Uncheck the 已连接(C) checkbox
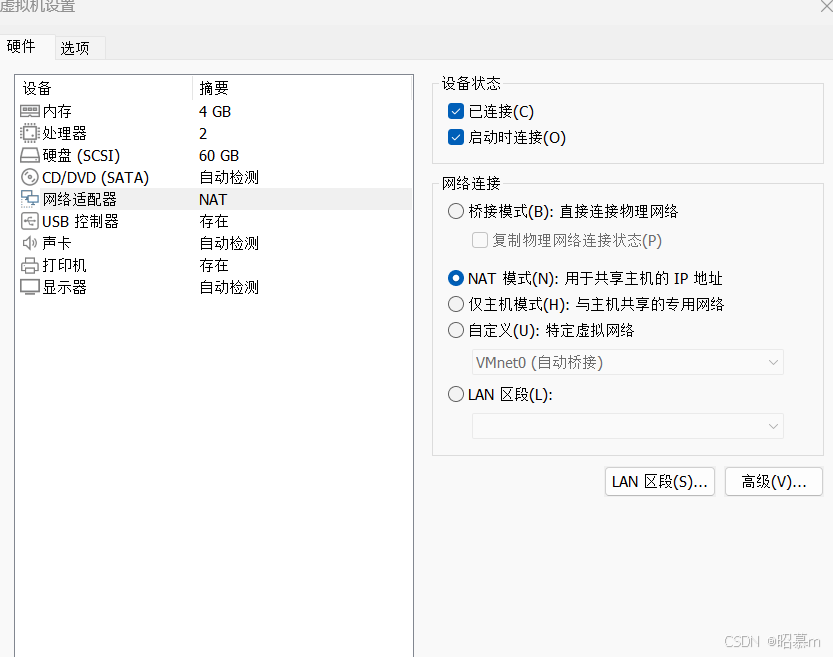Screen dimensions: 833x657 pos(456,111)
